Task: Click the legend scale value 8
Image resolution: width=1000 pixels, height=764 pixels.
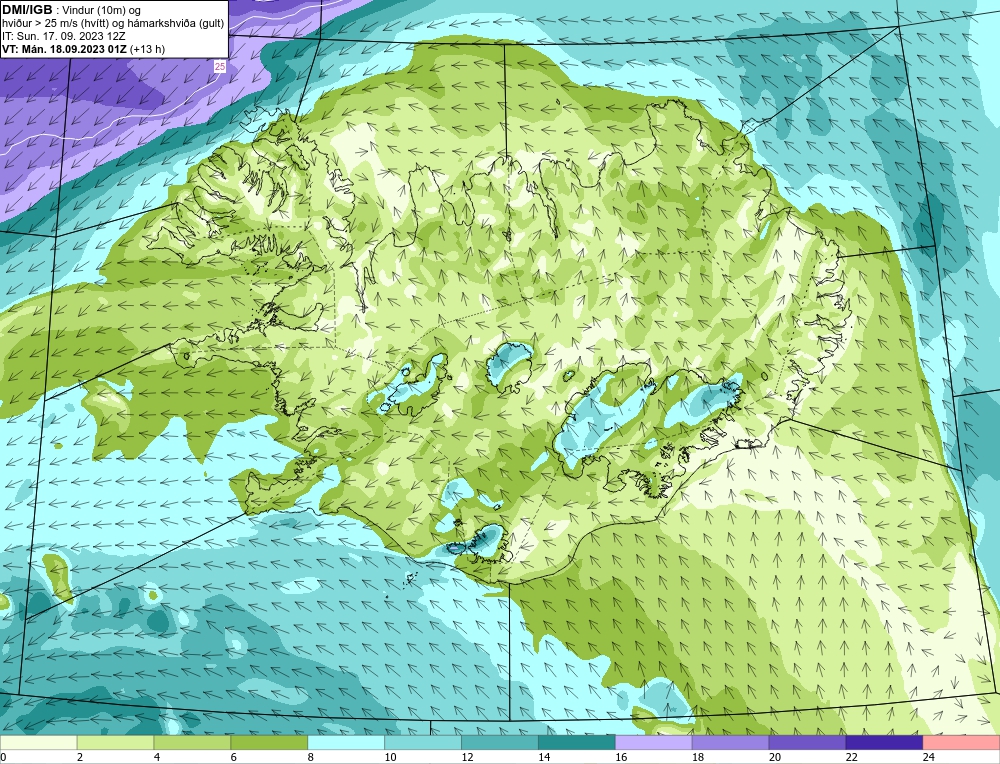Action: click(311, 757)
